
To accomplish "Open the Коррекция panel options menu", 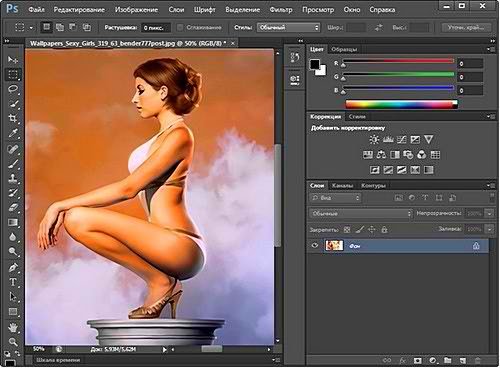I will tap(491, 117).
